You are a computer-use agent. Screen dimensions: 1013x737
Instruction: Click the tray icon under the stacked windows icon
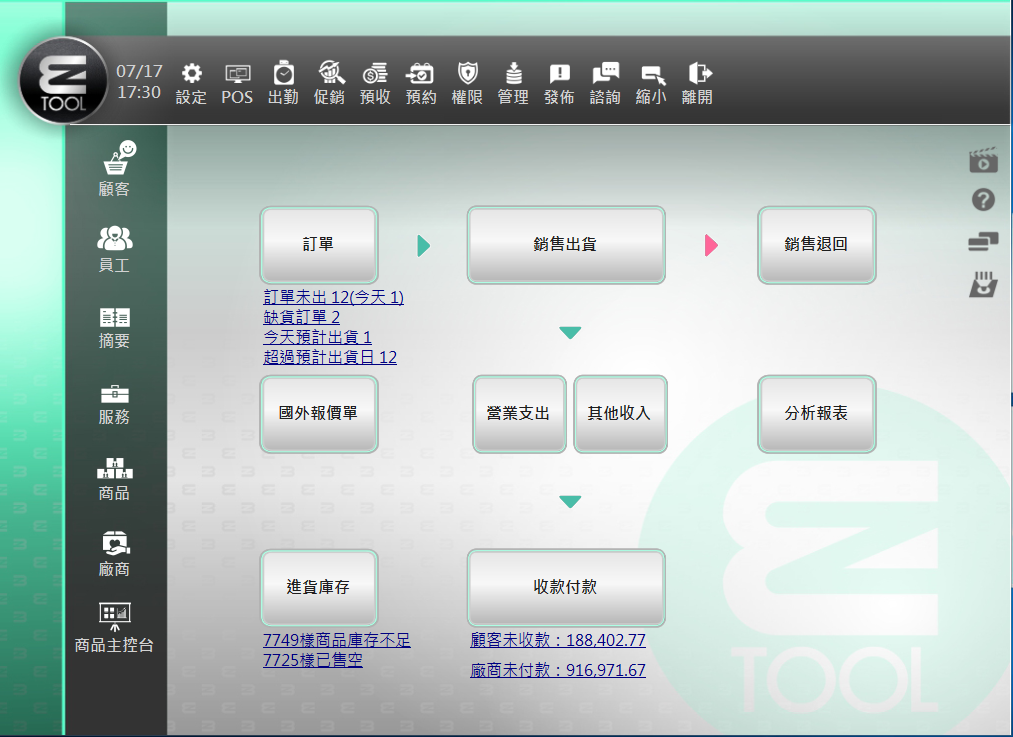[x=983, y=284]
